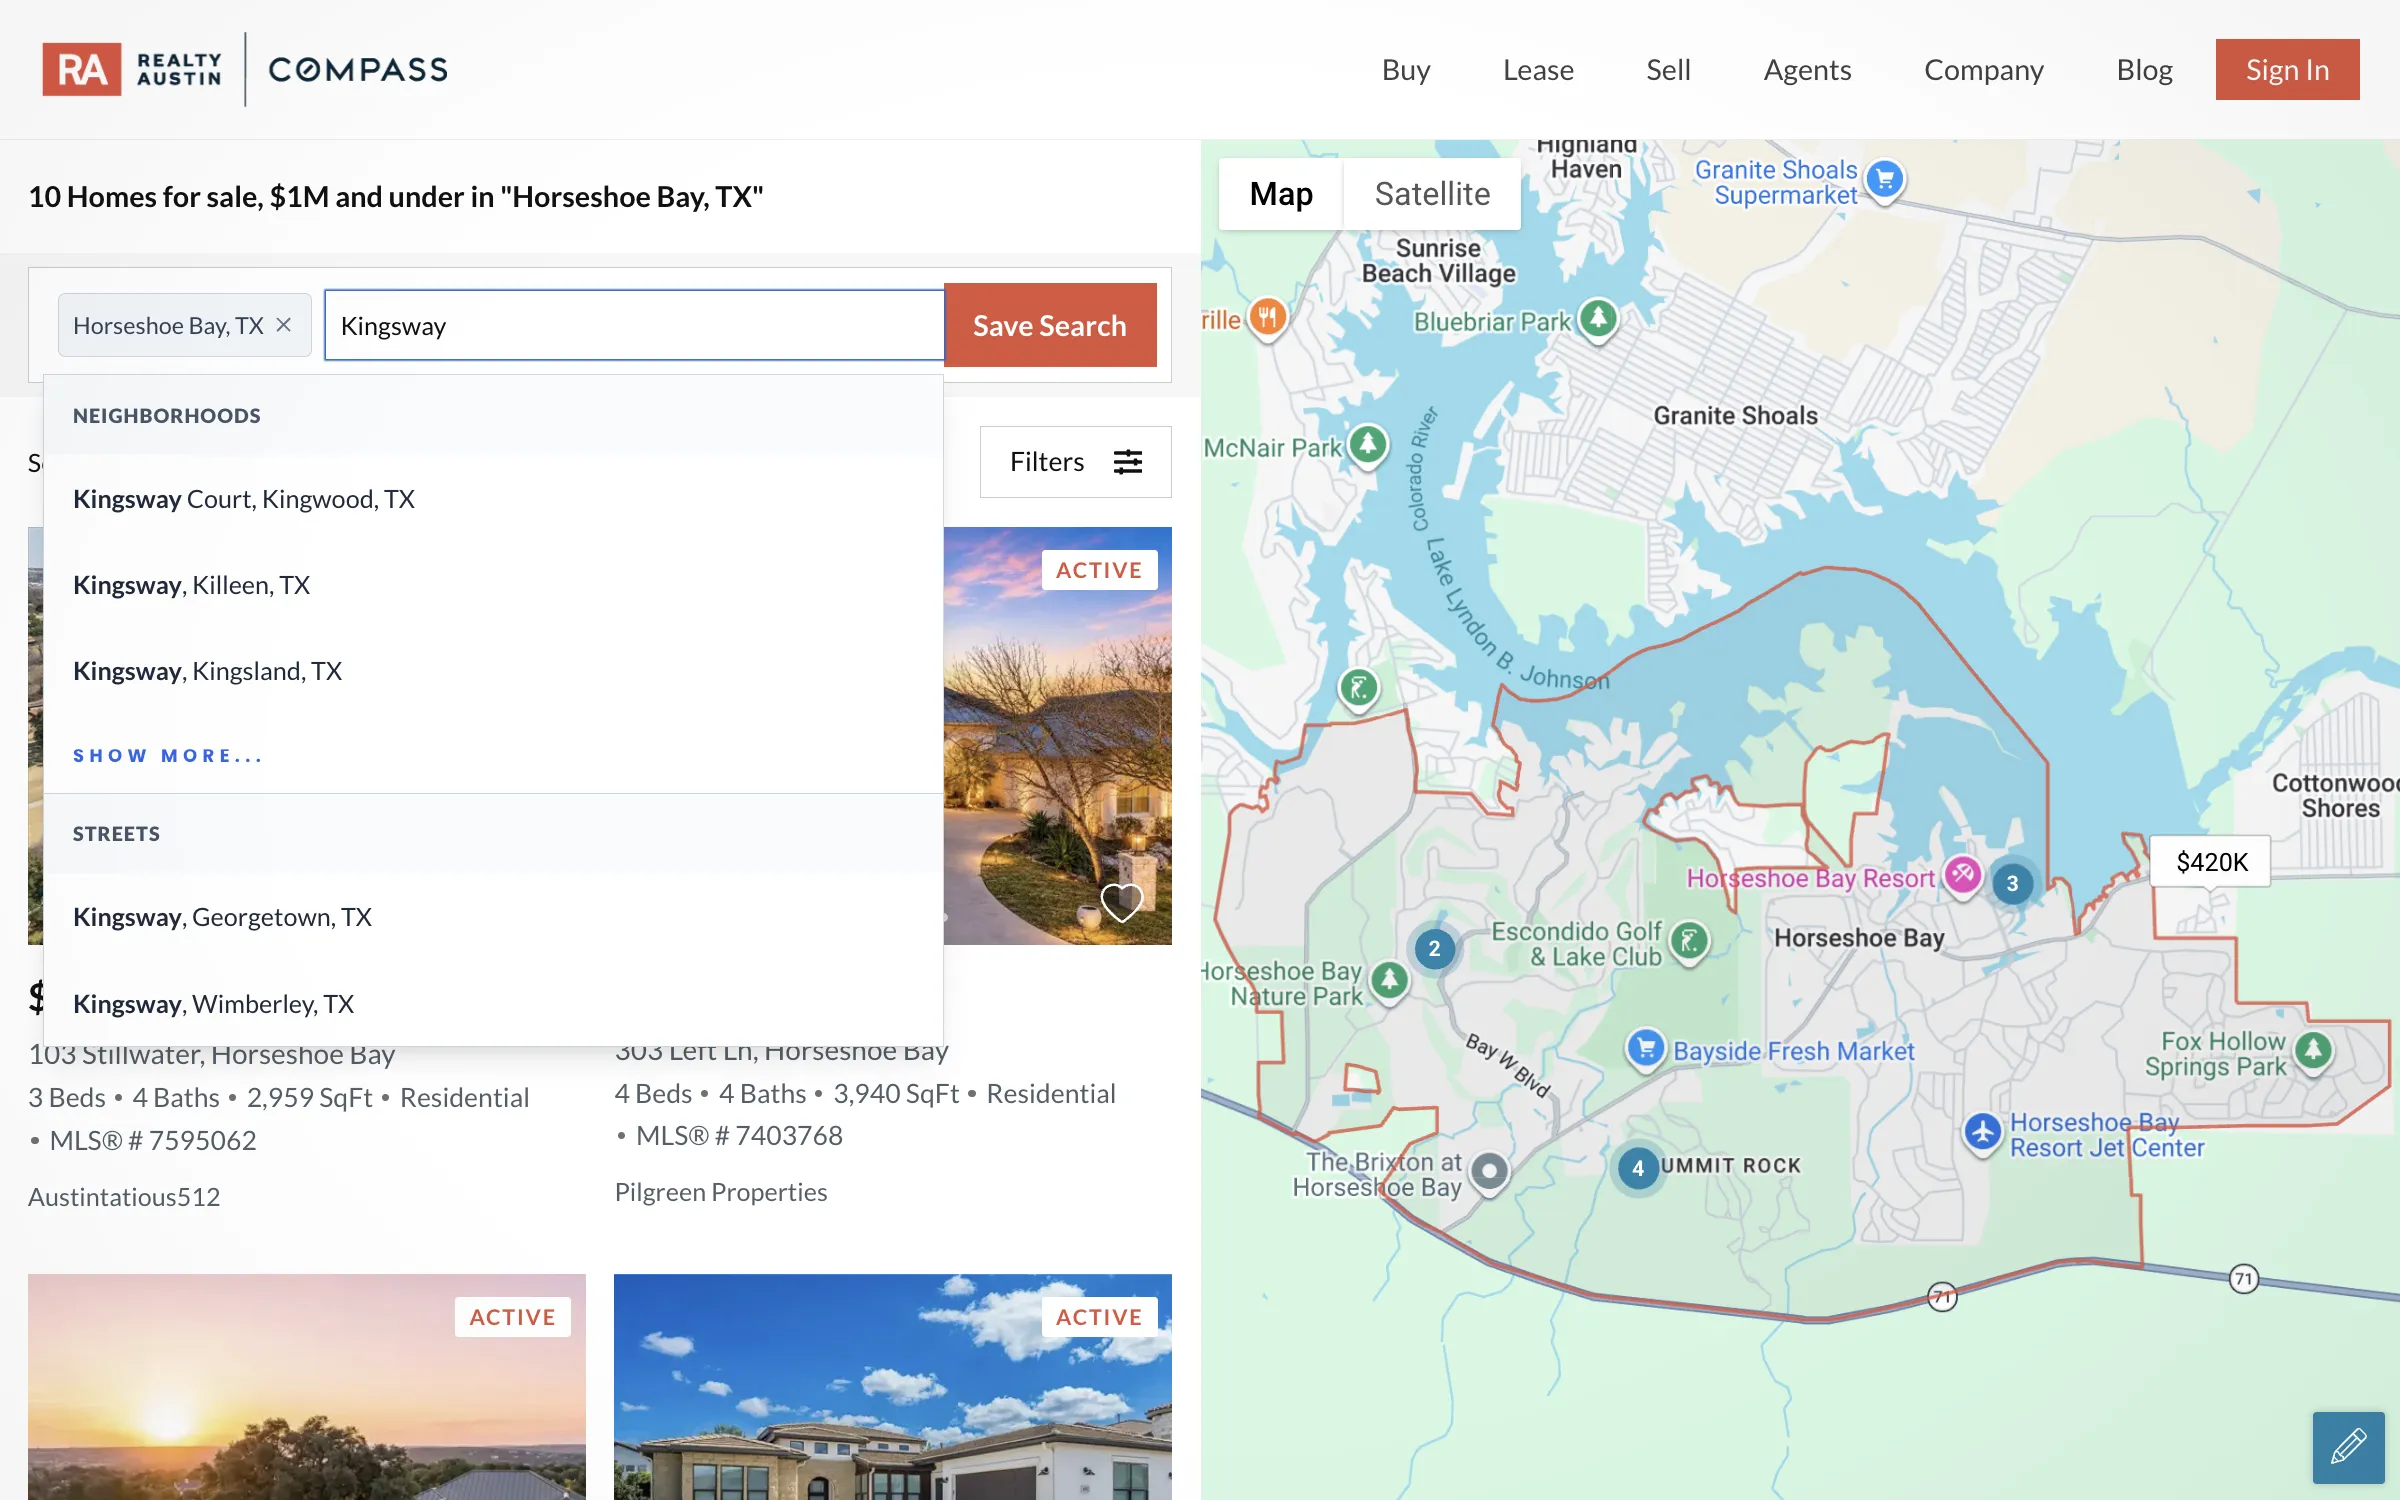
Task: Click the orange restaurant pin on the map
Action: click(1268, 319)
